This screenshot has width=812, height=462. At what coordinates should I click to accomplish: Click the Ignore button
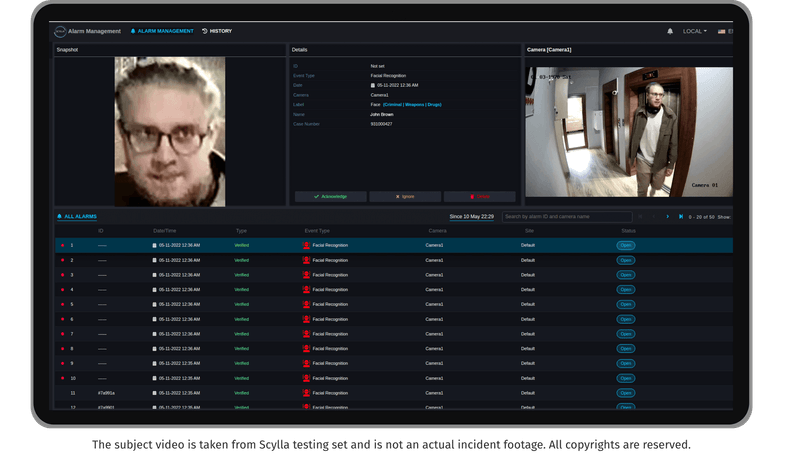click(405, 197)
